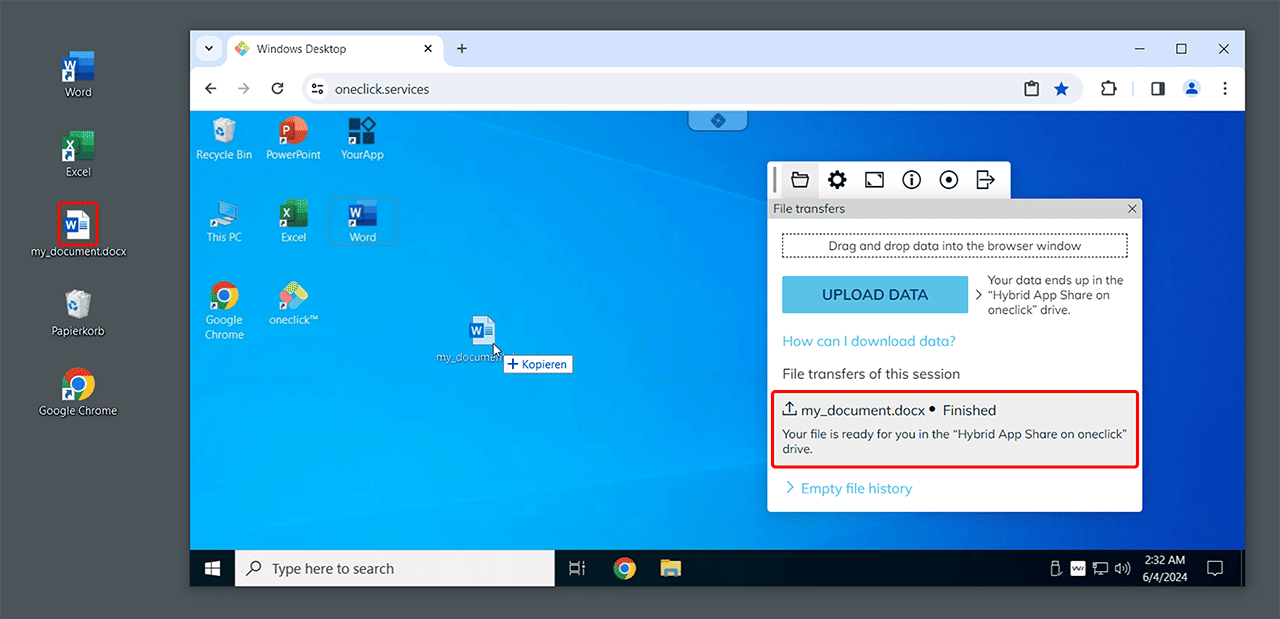Close the File transfers panel

click(x=1132, y=209)
